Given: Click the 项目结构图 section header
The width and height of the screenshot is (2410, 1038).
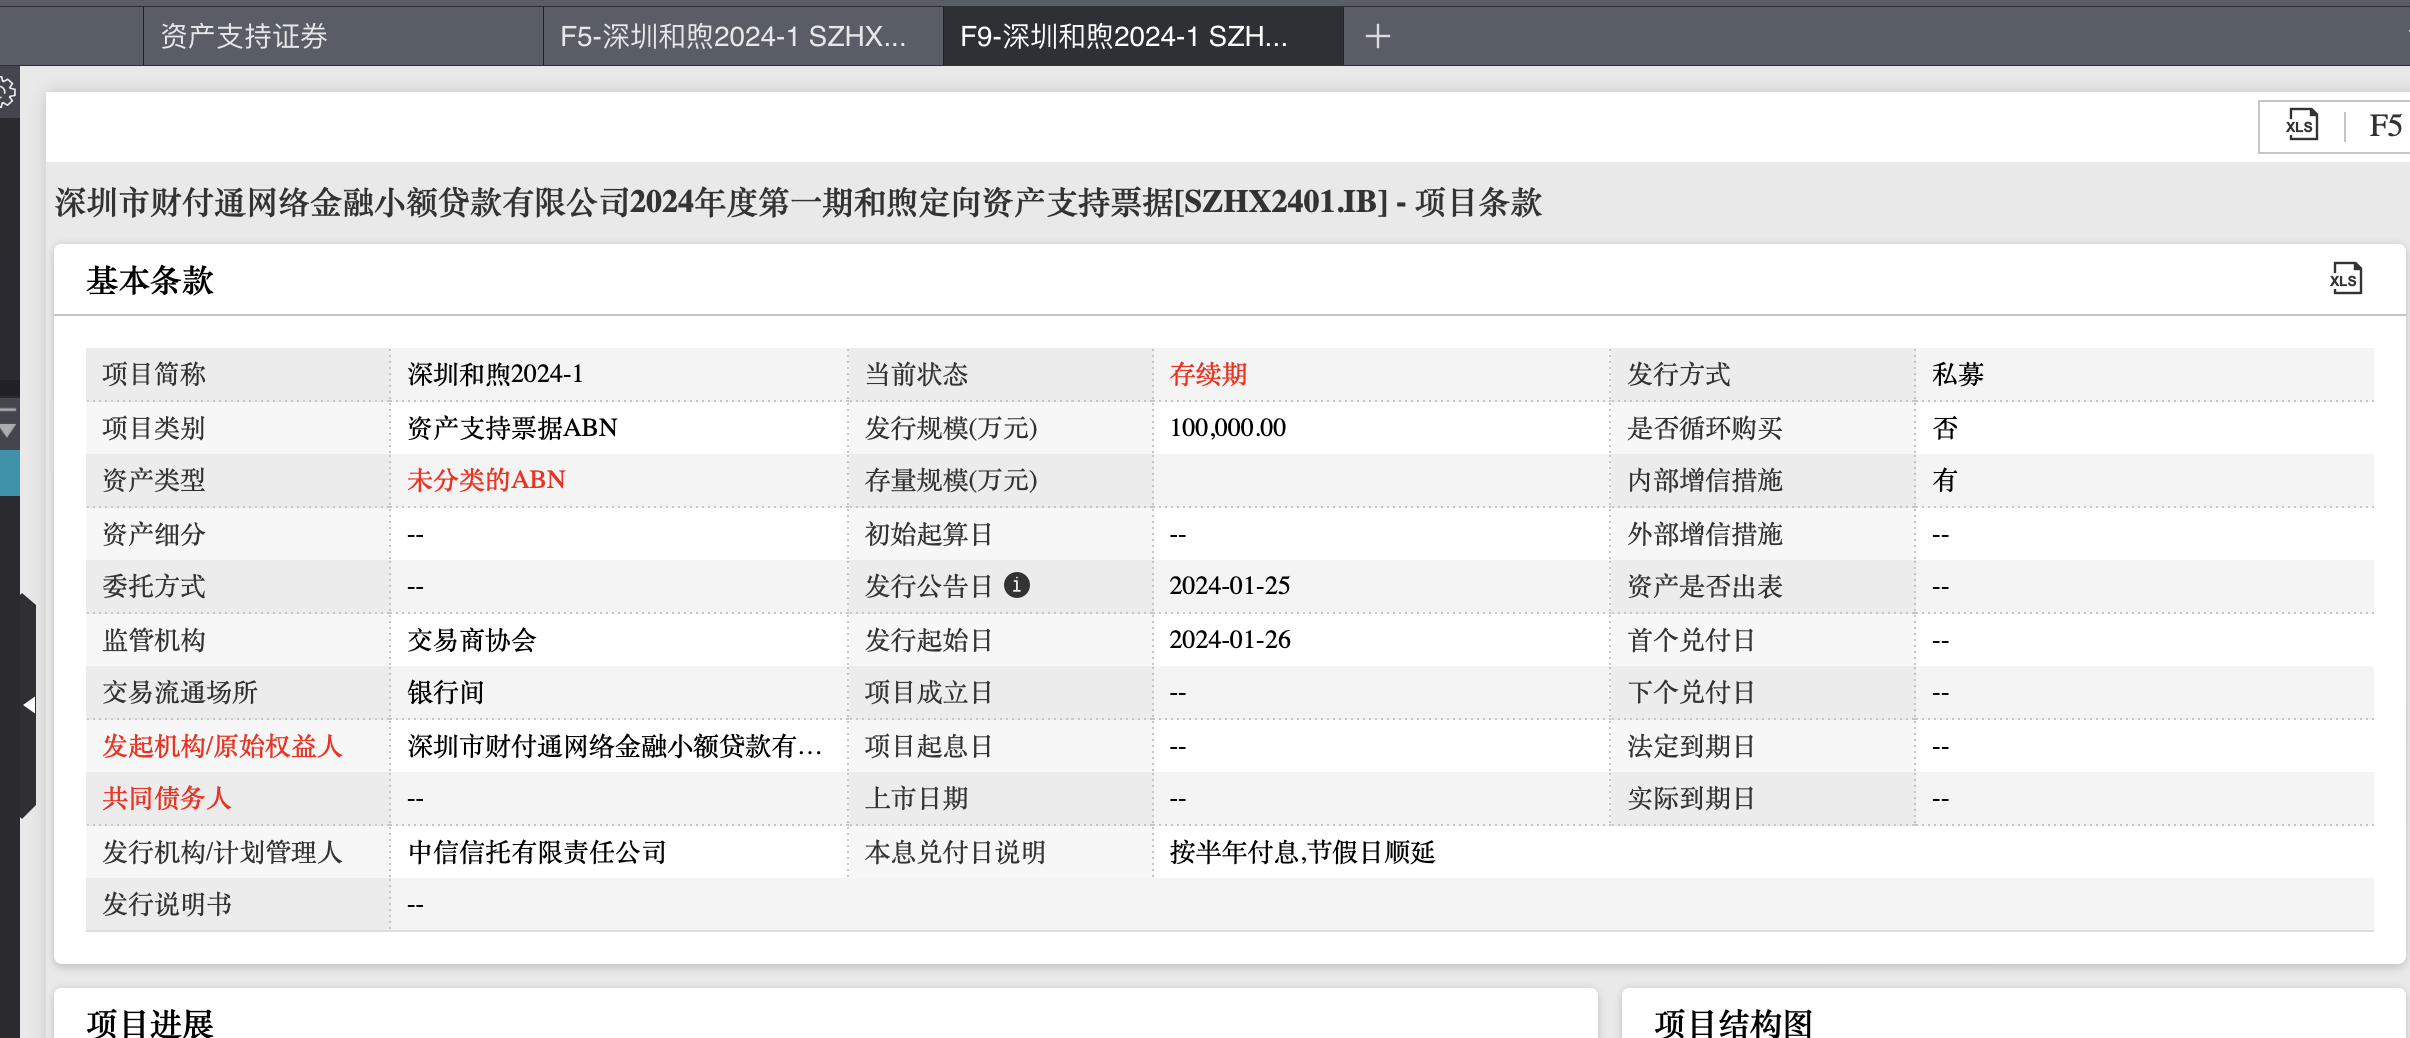Looking at the screenshot, I should [x=1733, y=1022].
